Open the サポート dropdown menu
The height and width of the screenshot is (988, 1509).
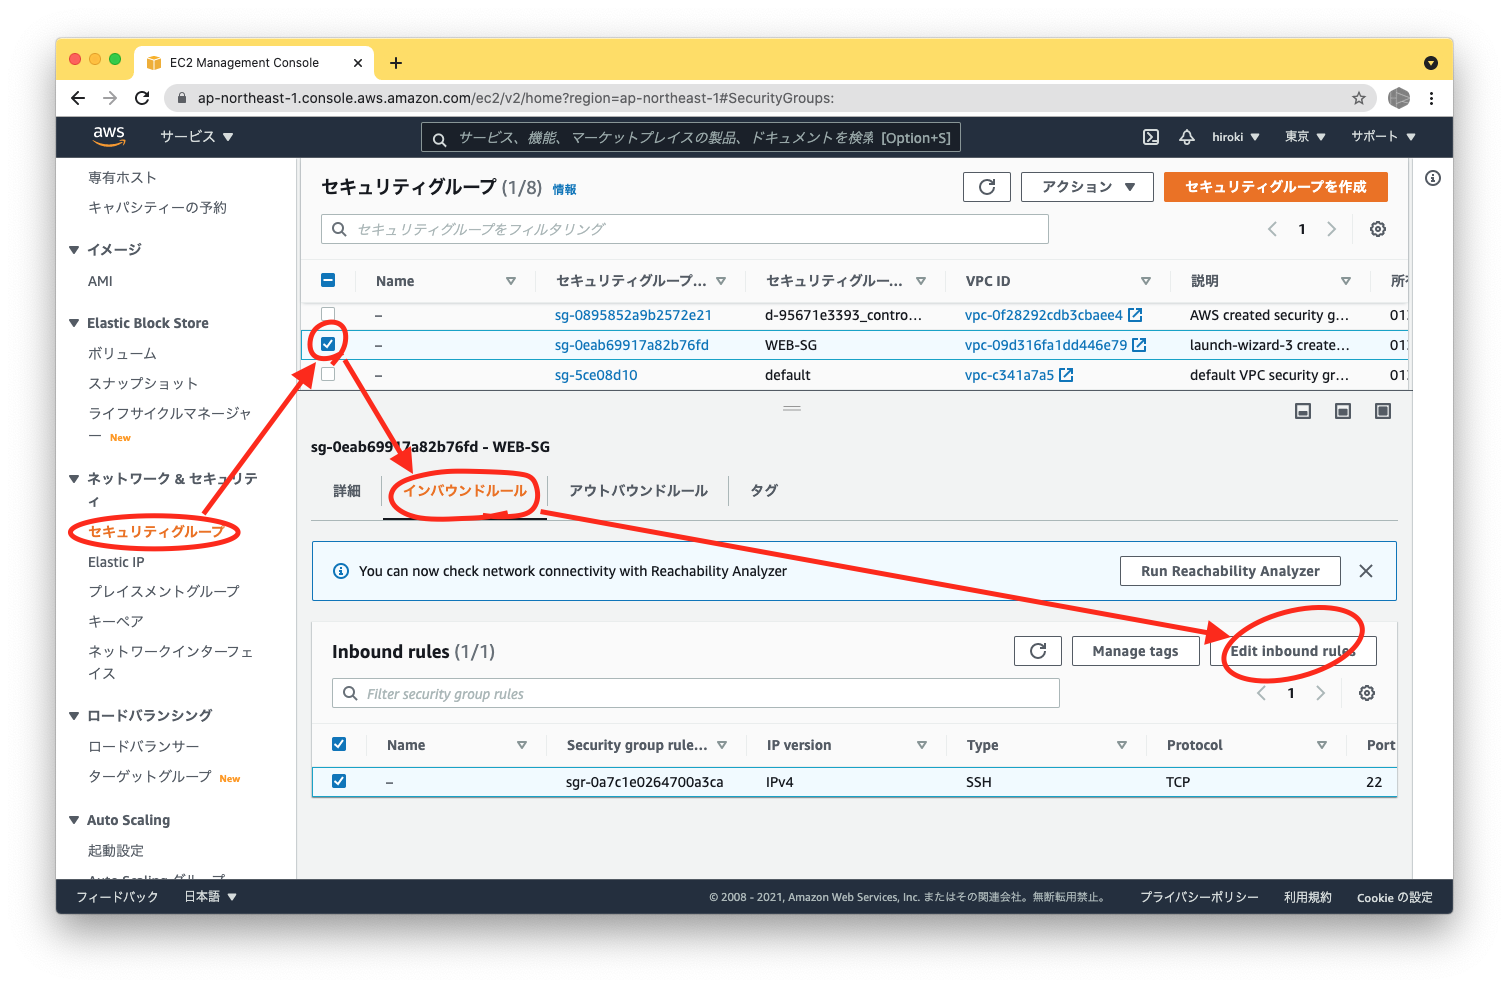[x=1383, y=137]
